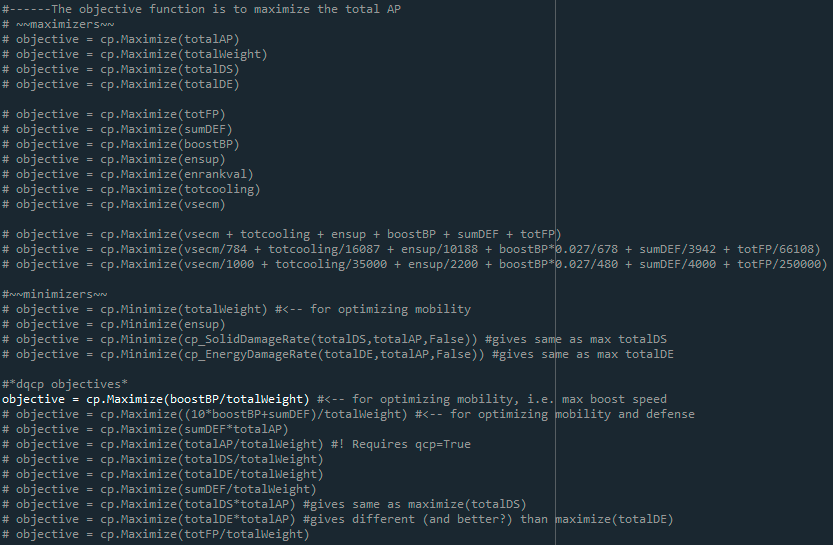
Task: Click the active objective line maximizing boostBP/totalWeight
Action: (x=160, y=399)
